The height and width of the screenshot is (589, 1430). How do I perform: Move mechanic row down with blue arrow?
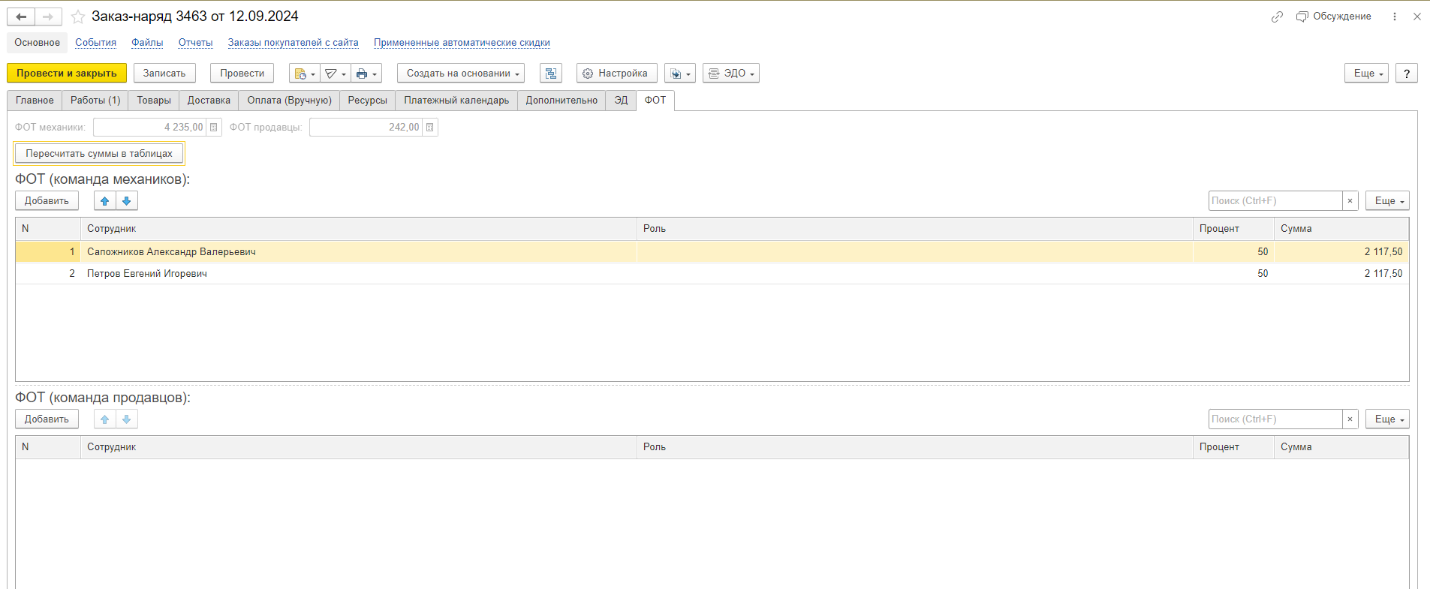[126, 201]
